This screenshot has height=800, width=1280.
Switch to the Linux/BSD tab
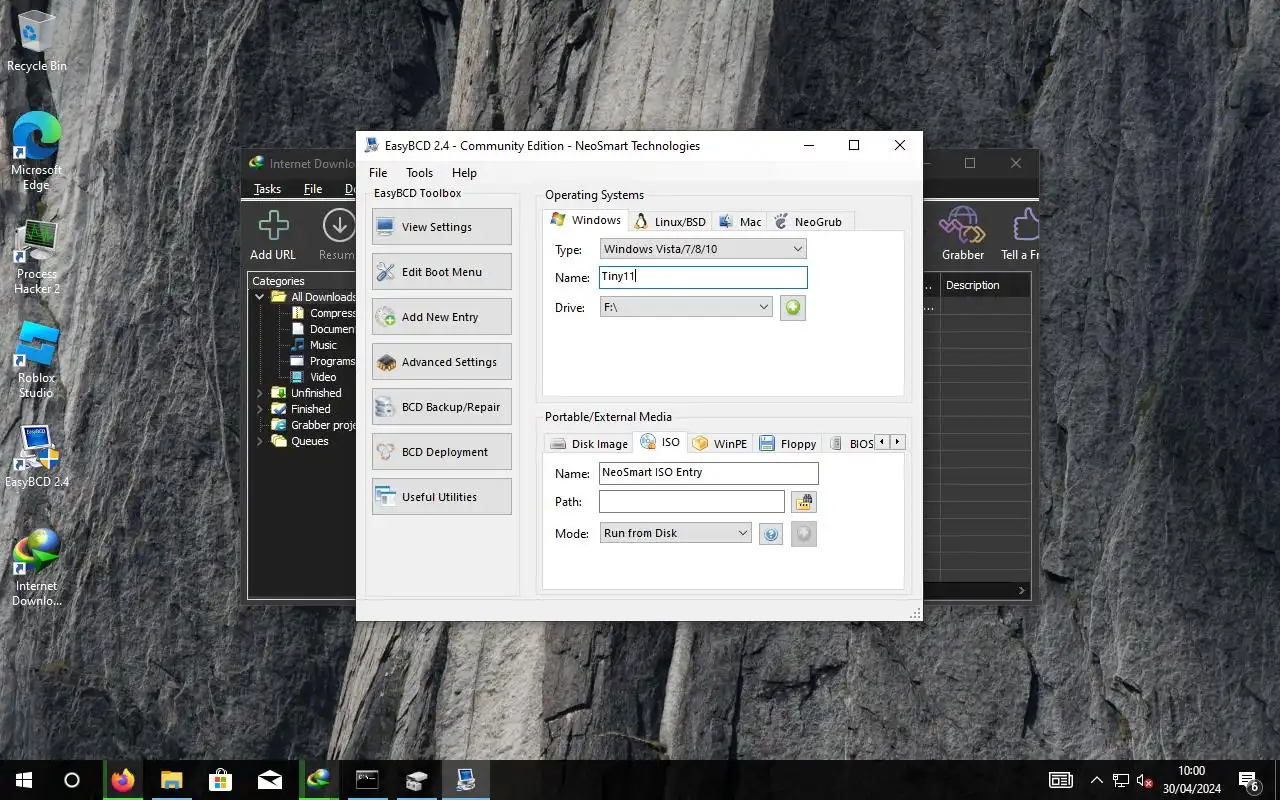670,222
